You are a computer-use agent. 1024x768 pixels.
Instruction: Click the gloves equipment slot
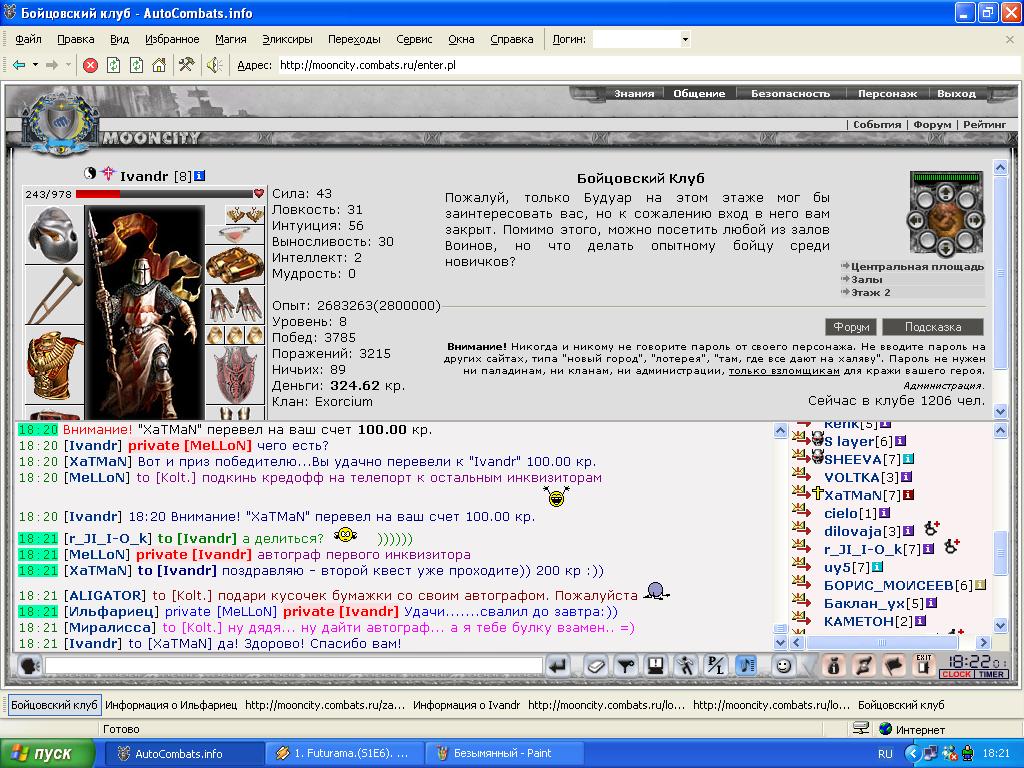235,305
